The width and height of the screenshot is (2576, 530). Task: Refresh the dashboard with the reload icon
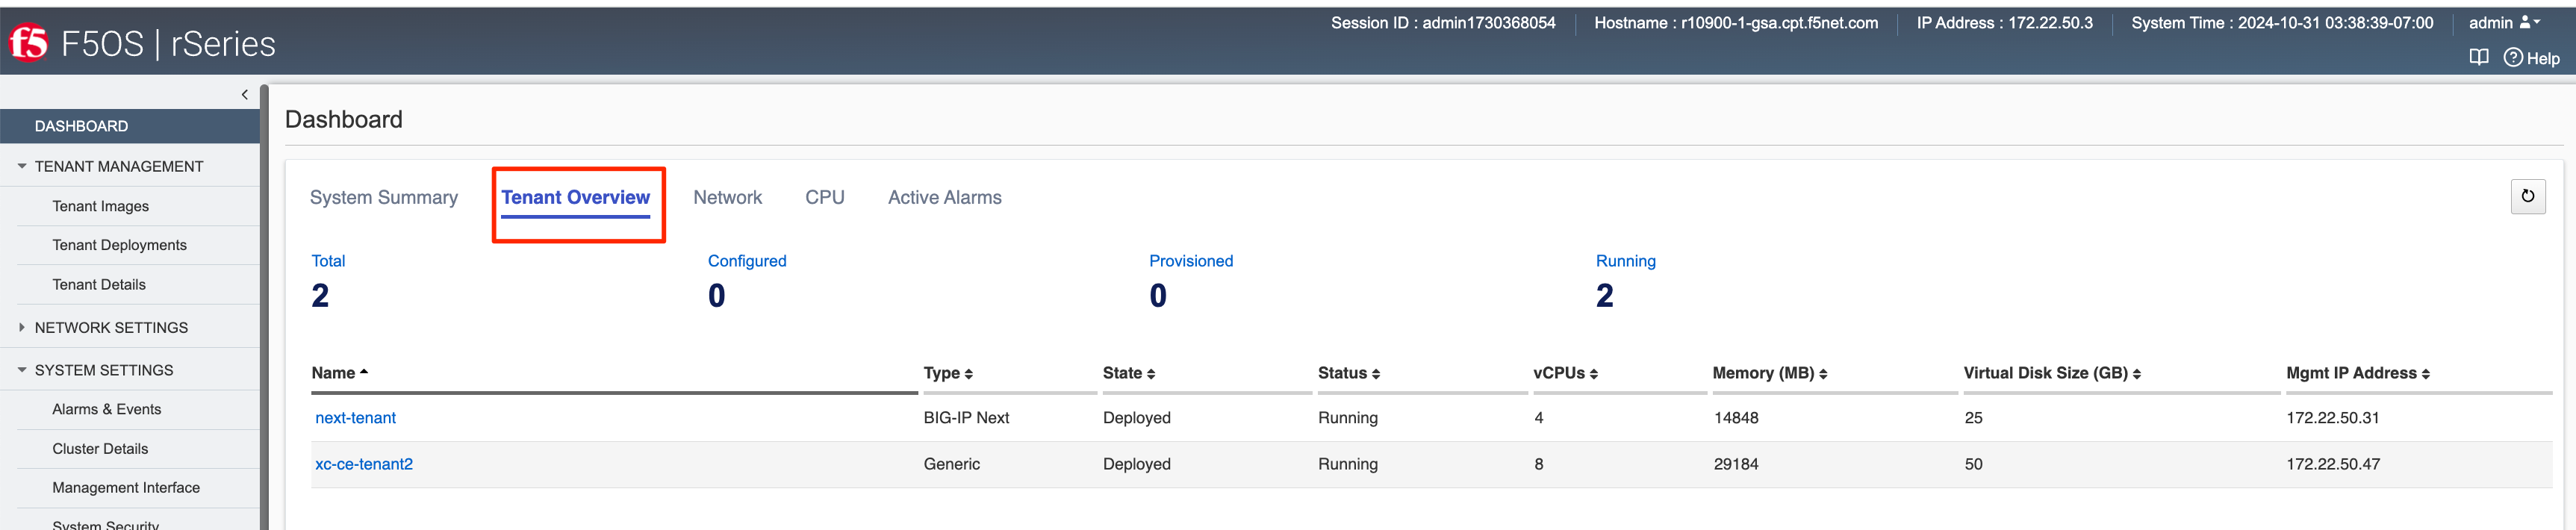point(2527,196)
